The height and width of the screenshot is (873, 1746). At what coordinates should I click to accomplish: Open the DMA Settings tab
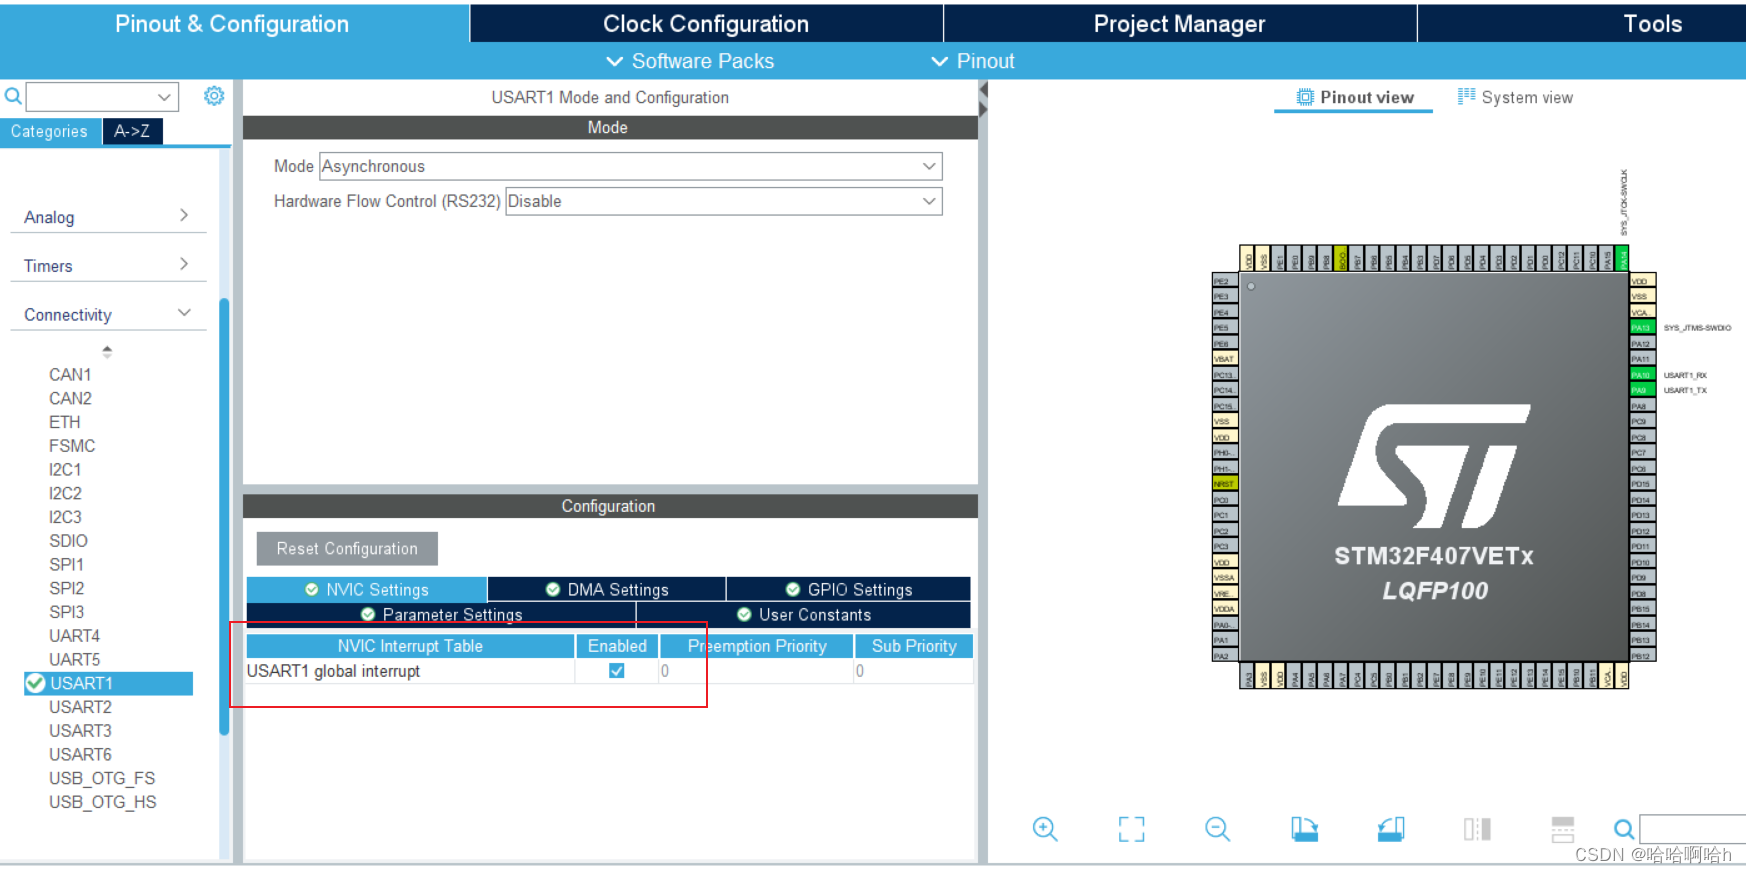pos(607,589)
